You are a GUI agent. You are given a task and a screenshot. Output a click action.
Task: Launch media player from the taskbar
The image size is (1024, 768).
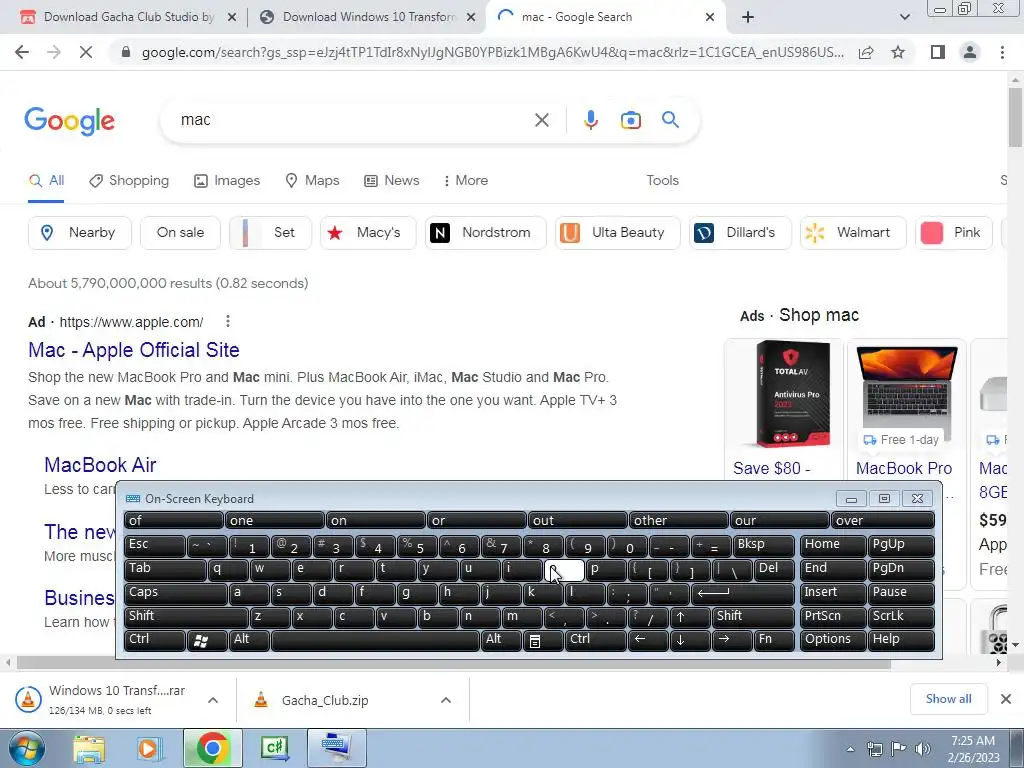(x=148, y=748)
